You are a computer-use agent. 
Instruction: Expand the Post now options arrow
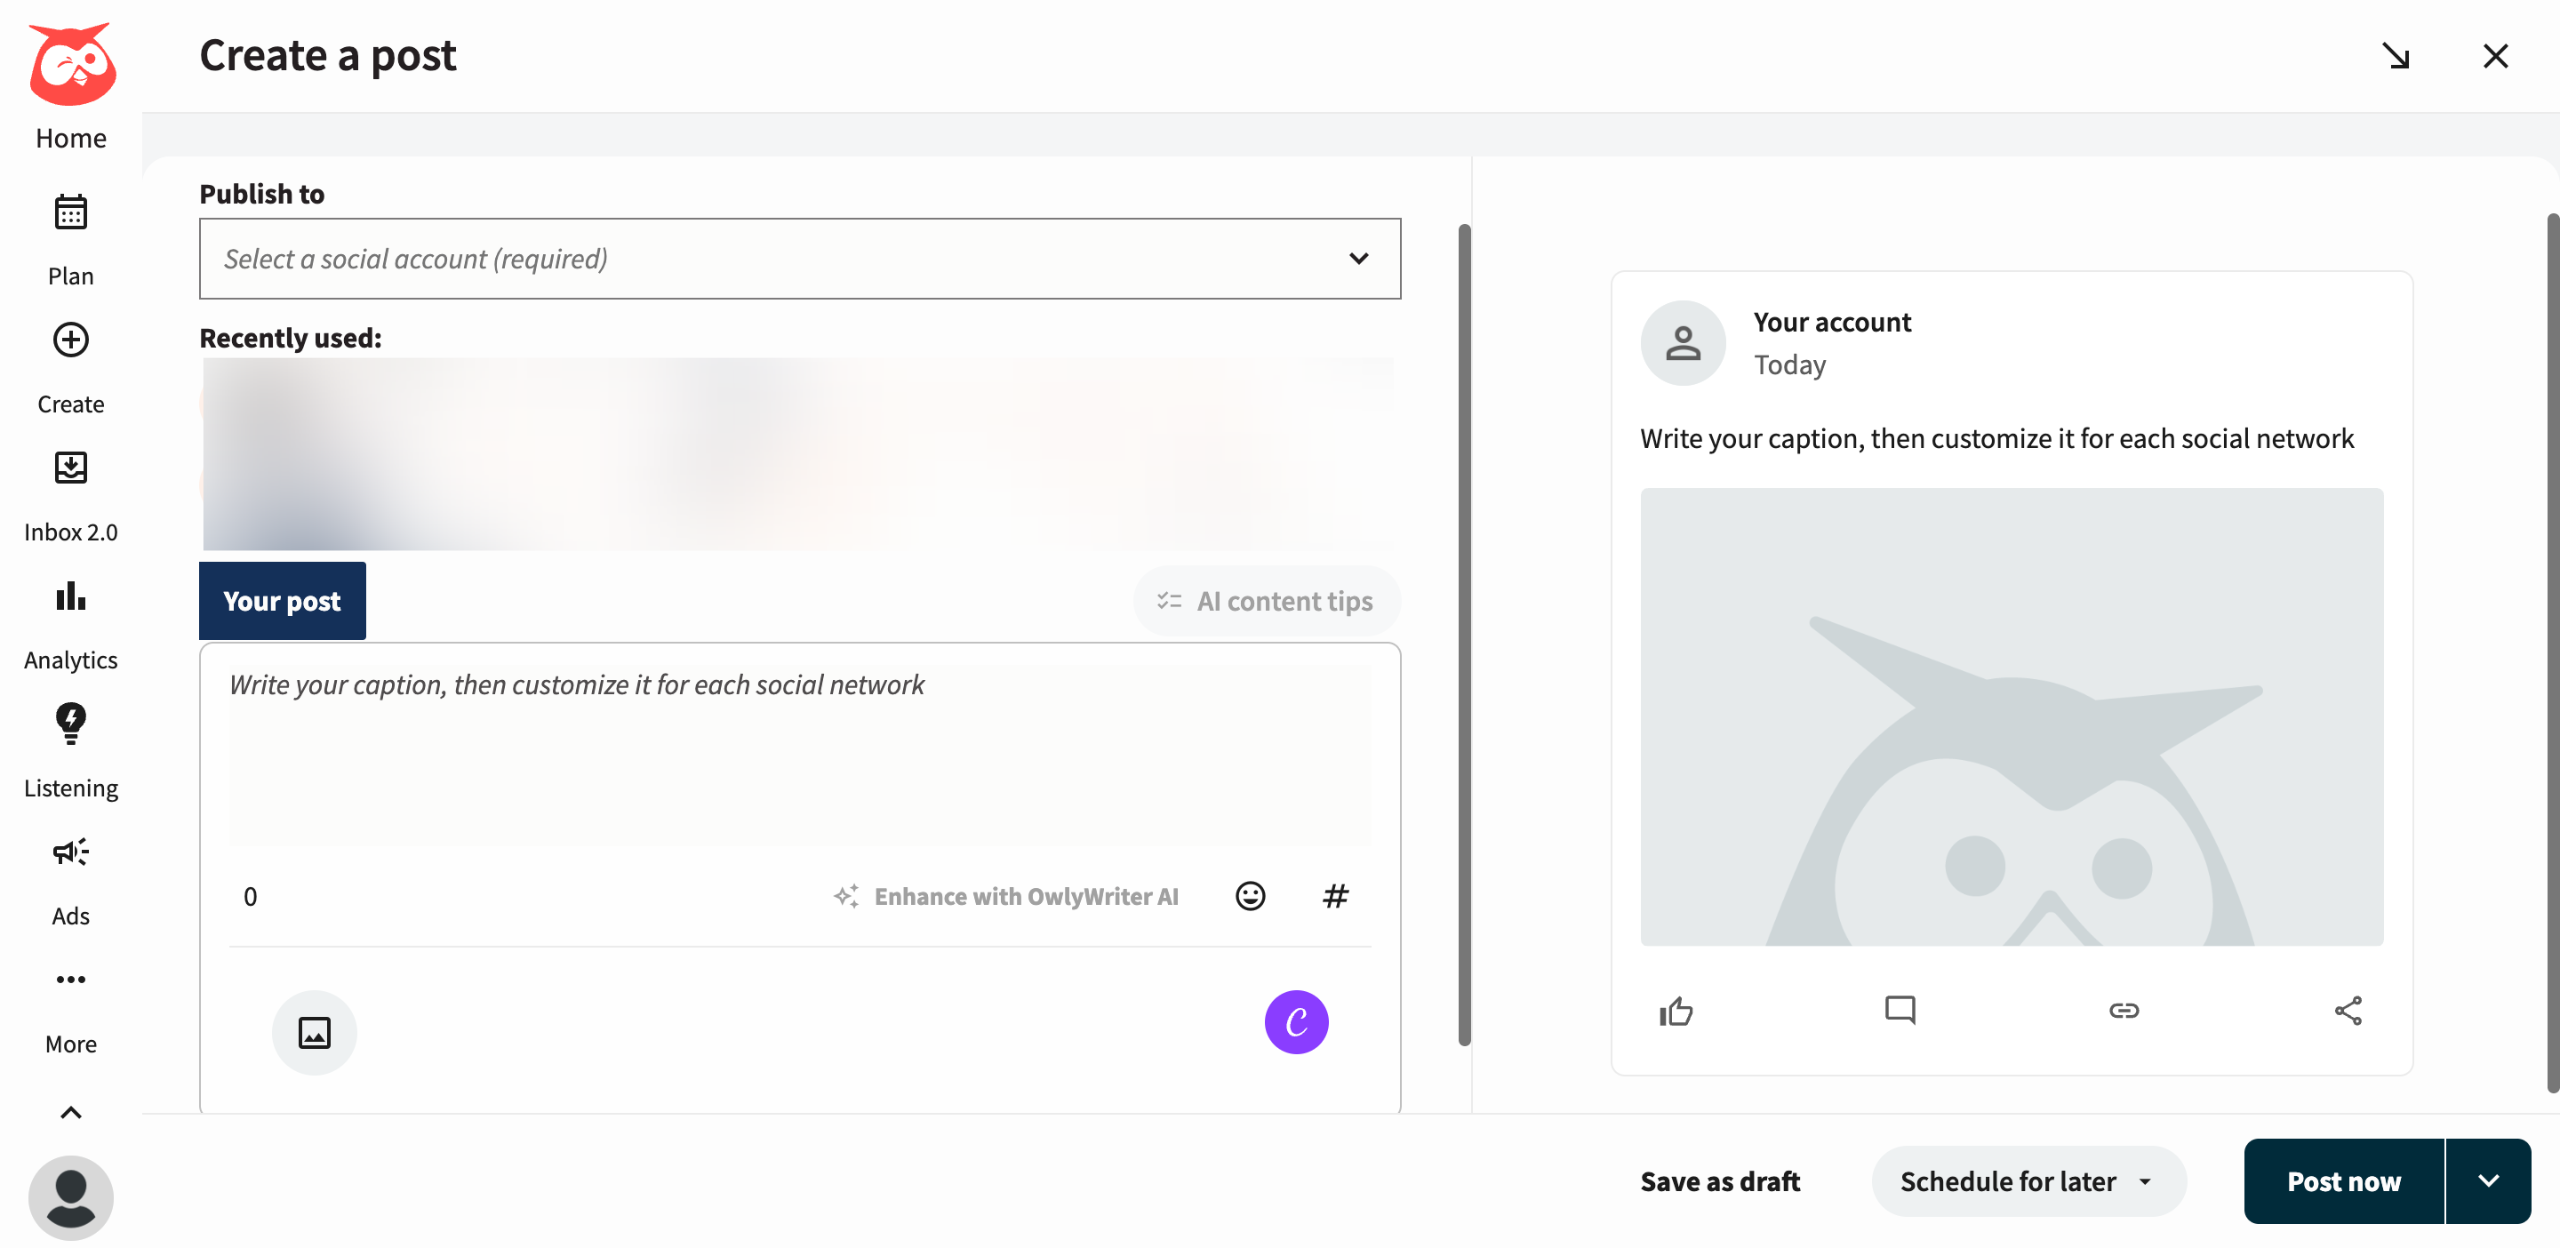tap(2489, 1181)
